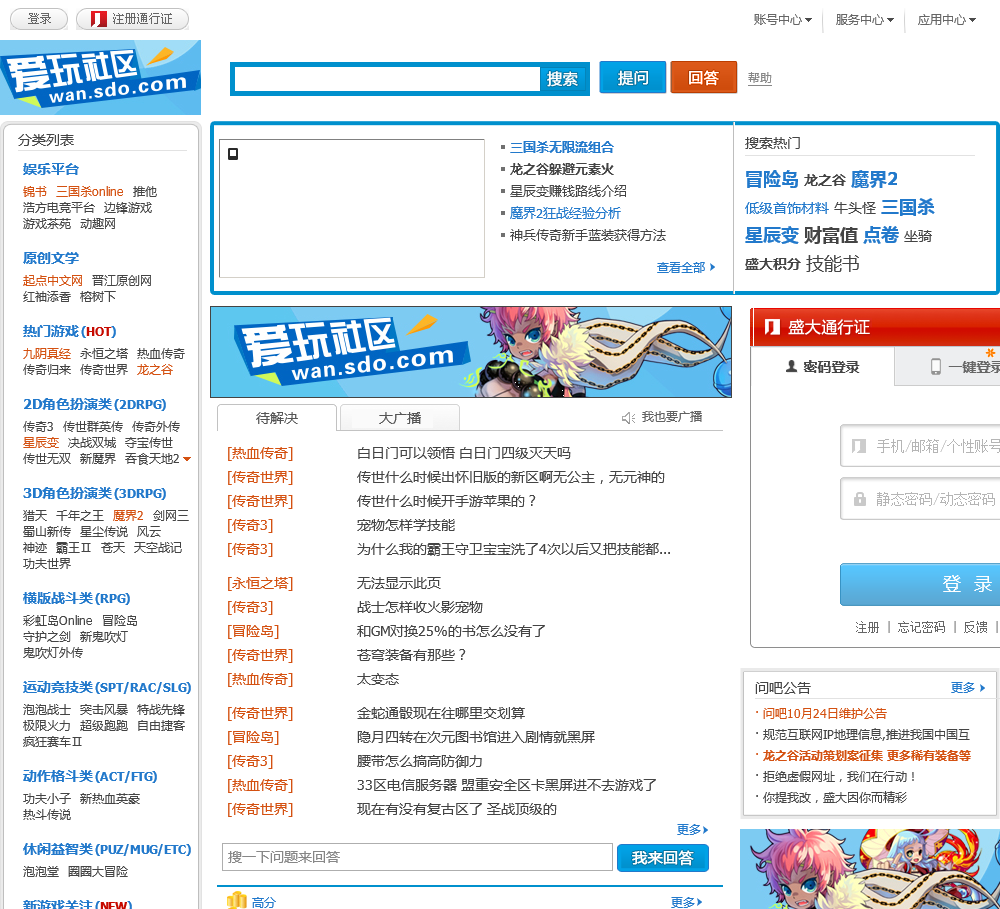Click 我也要广播 link
Viewport: 1000px width, 909px height.
[672, 417]
